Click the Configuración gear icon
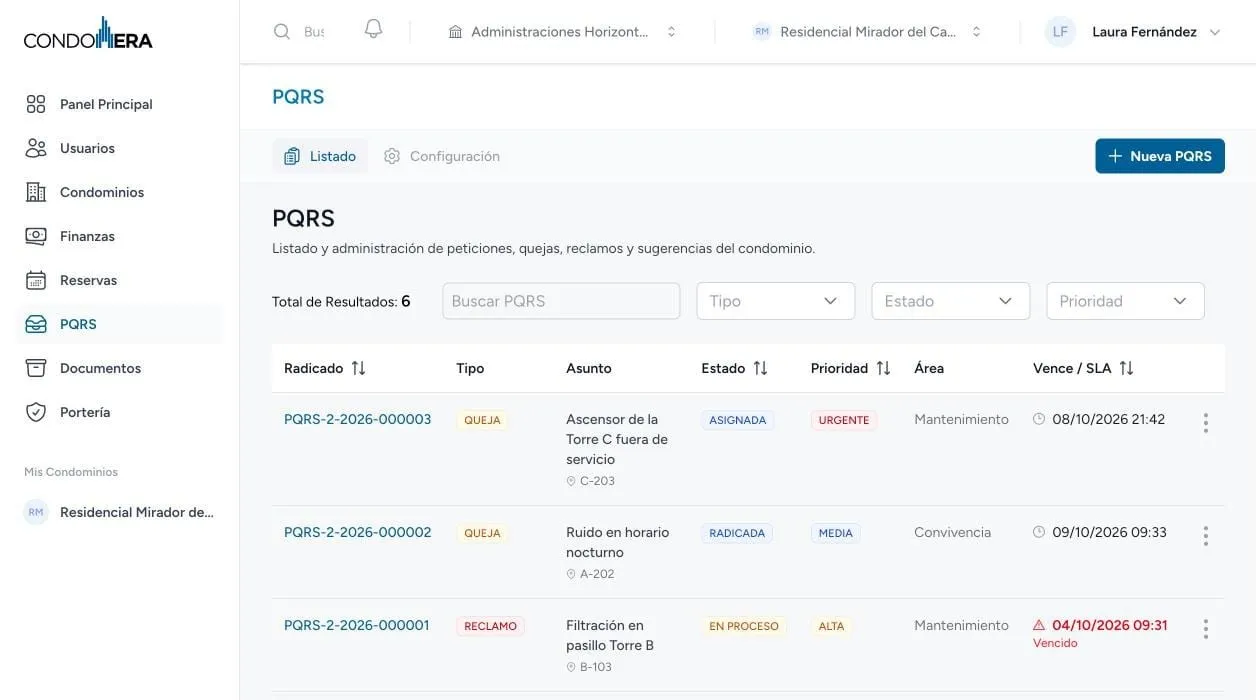This screenshot has height=700, width=1256. point(392,156)
